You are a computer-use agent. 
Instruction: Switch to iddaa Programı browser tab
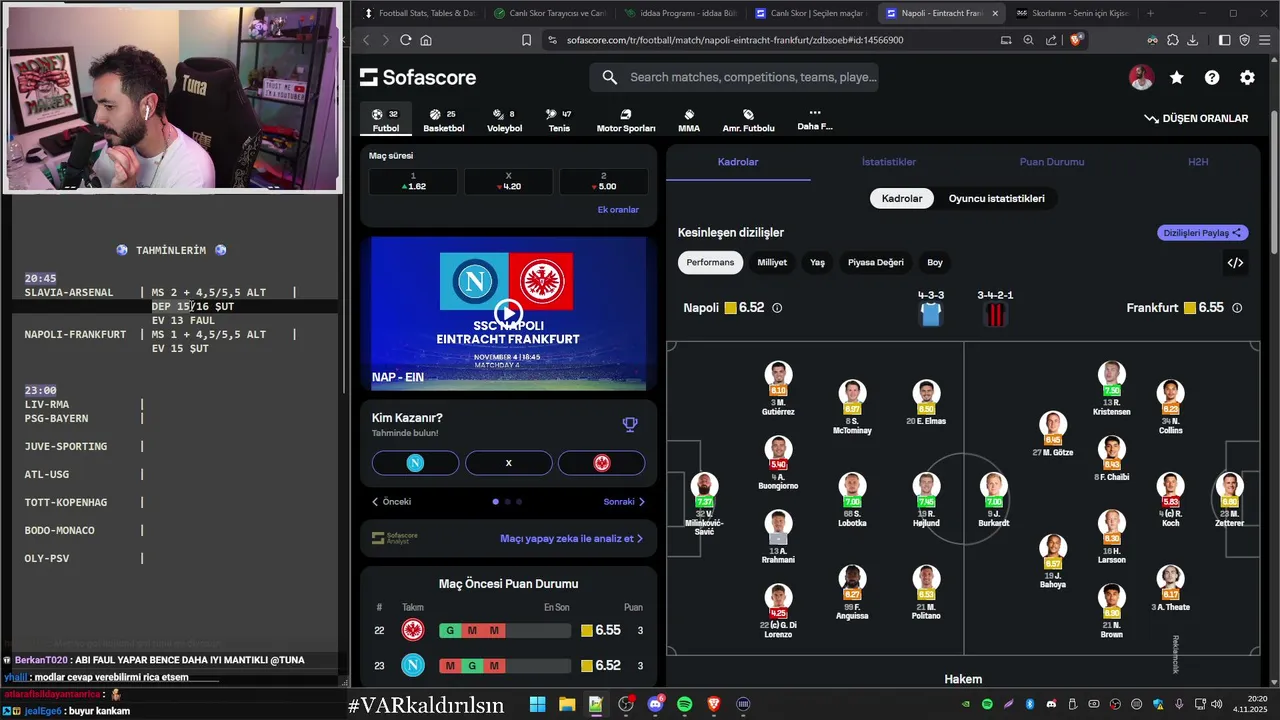[678, 13]
